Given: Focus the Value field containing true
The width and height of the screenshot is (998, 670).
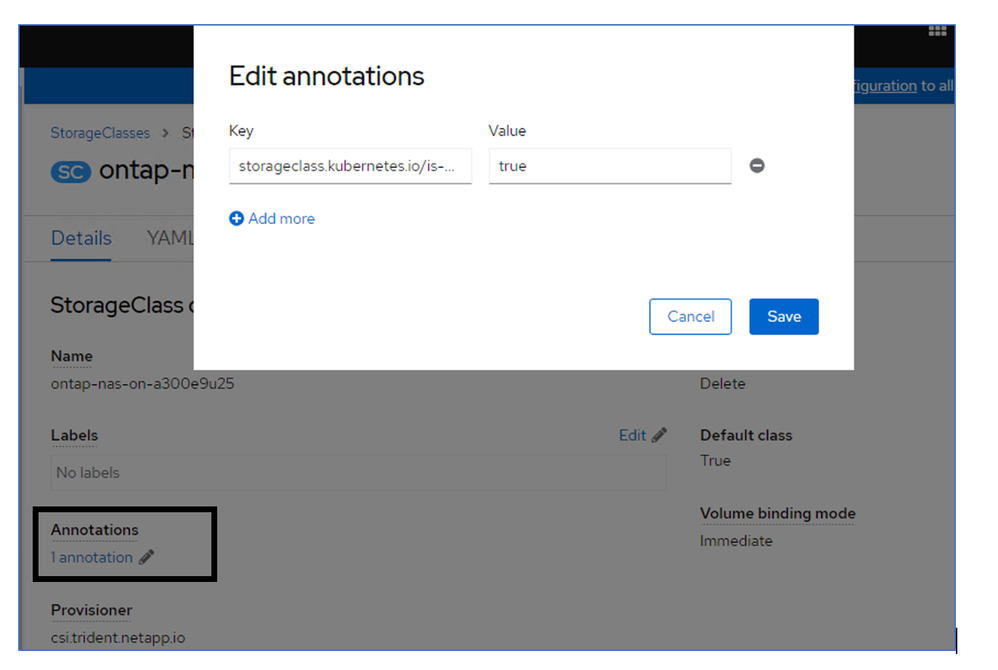Looking at the screenshot, I should tap(609, 166).
